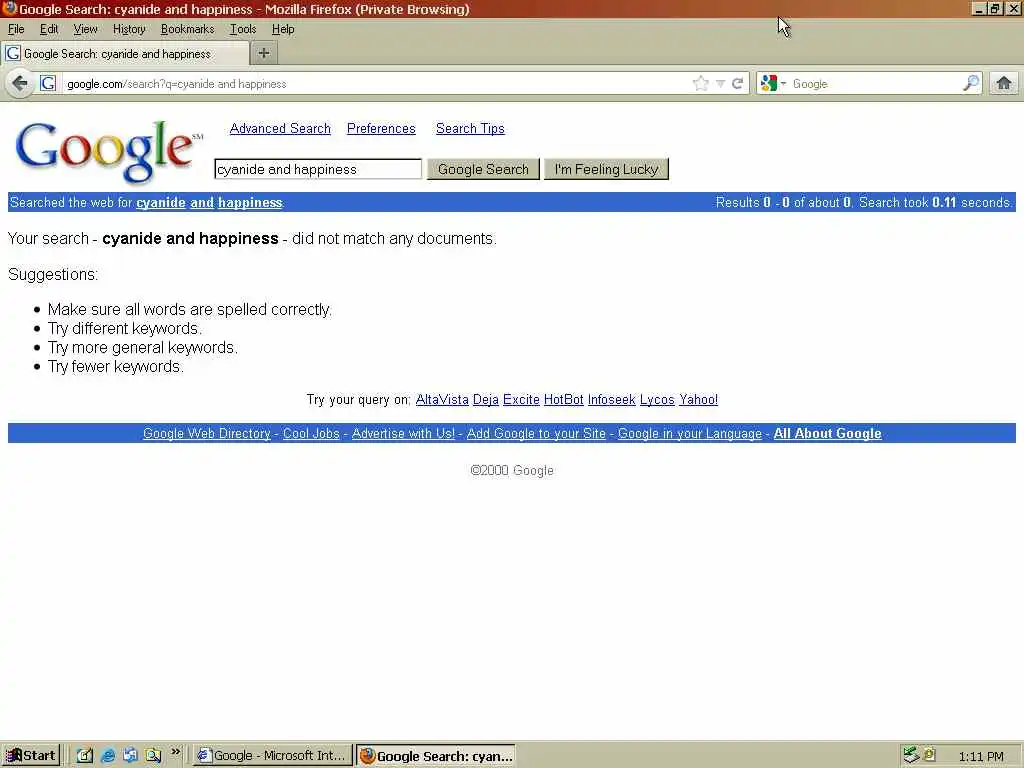
Task: Open the search engine selector dropdown
Action: pos(773,84)
